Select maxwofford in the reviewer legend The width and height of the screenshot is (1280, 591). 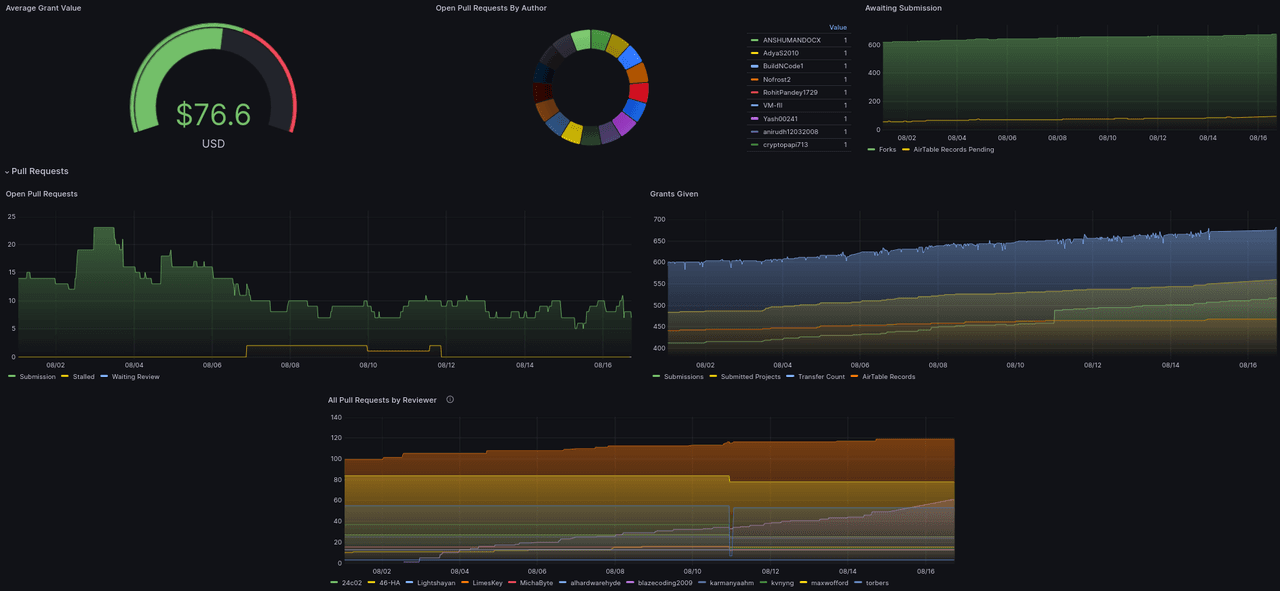(829, 583)
